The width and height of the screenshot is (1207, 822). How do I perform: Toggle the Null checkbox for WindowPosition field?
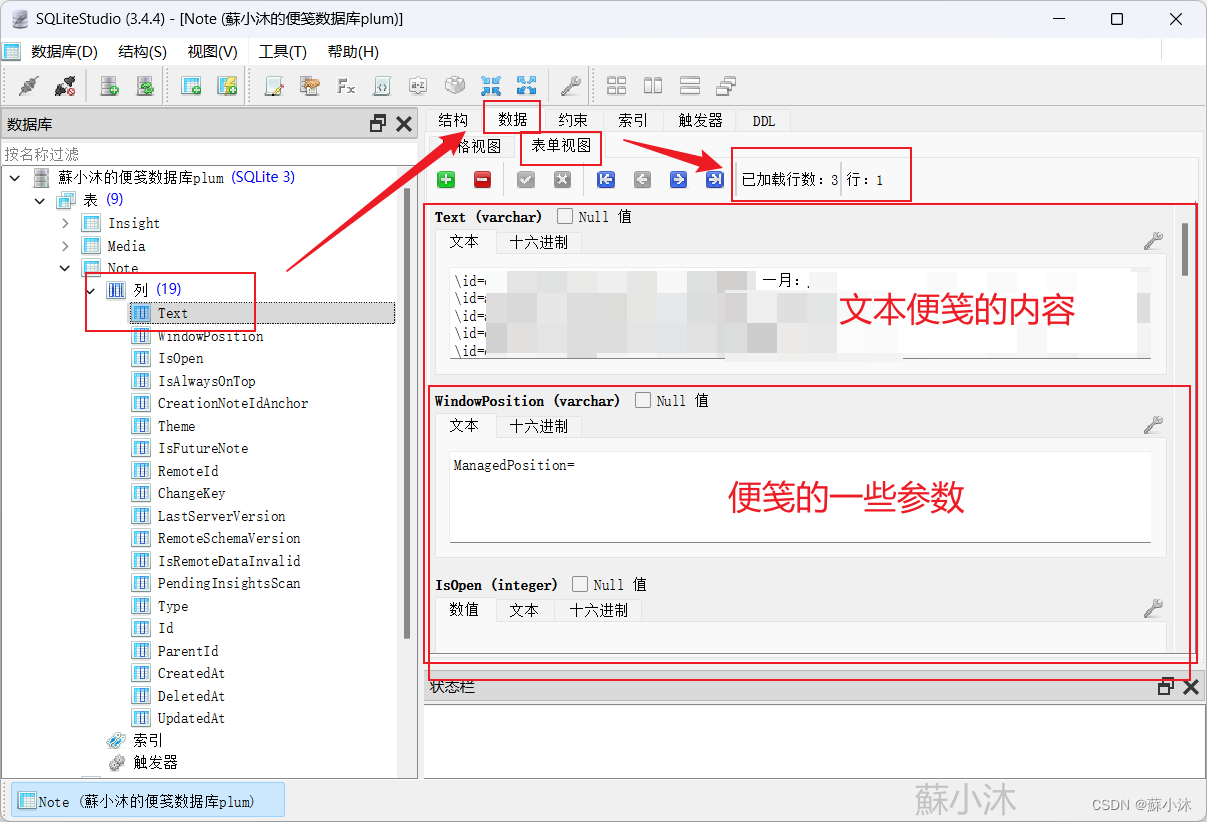pos(643,400)
